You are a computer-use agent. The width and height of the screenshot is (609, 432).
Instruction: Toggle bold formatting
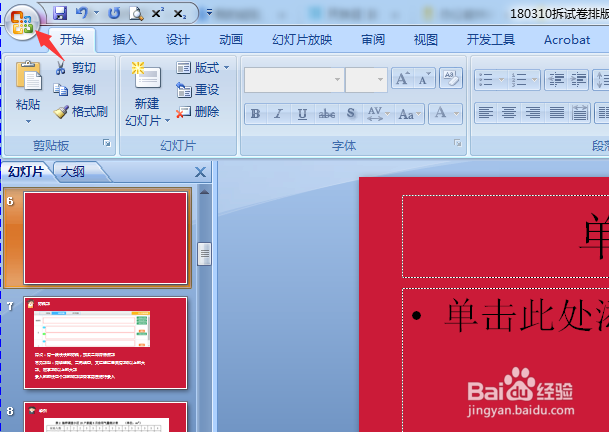click(x=256, y=114)
